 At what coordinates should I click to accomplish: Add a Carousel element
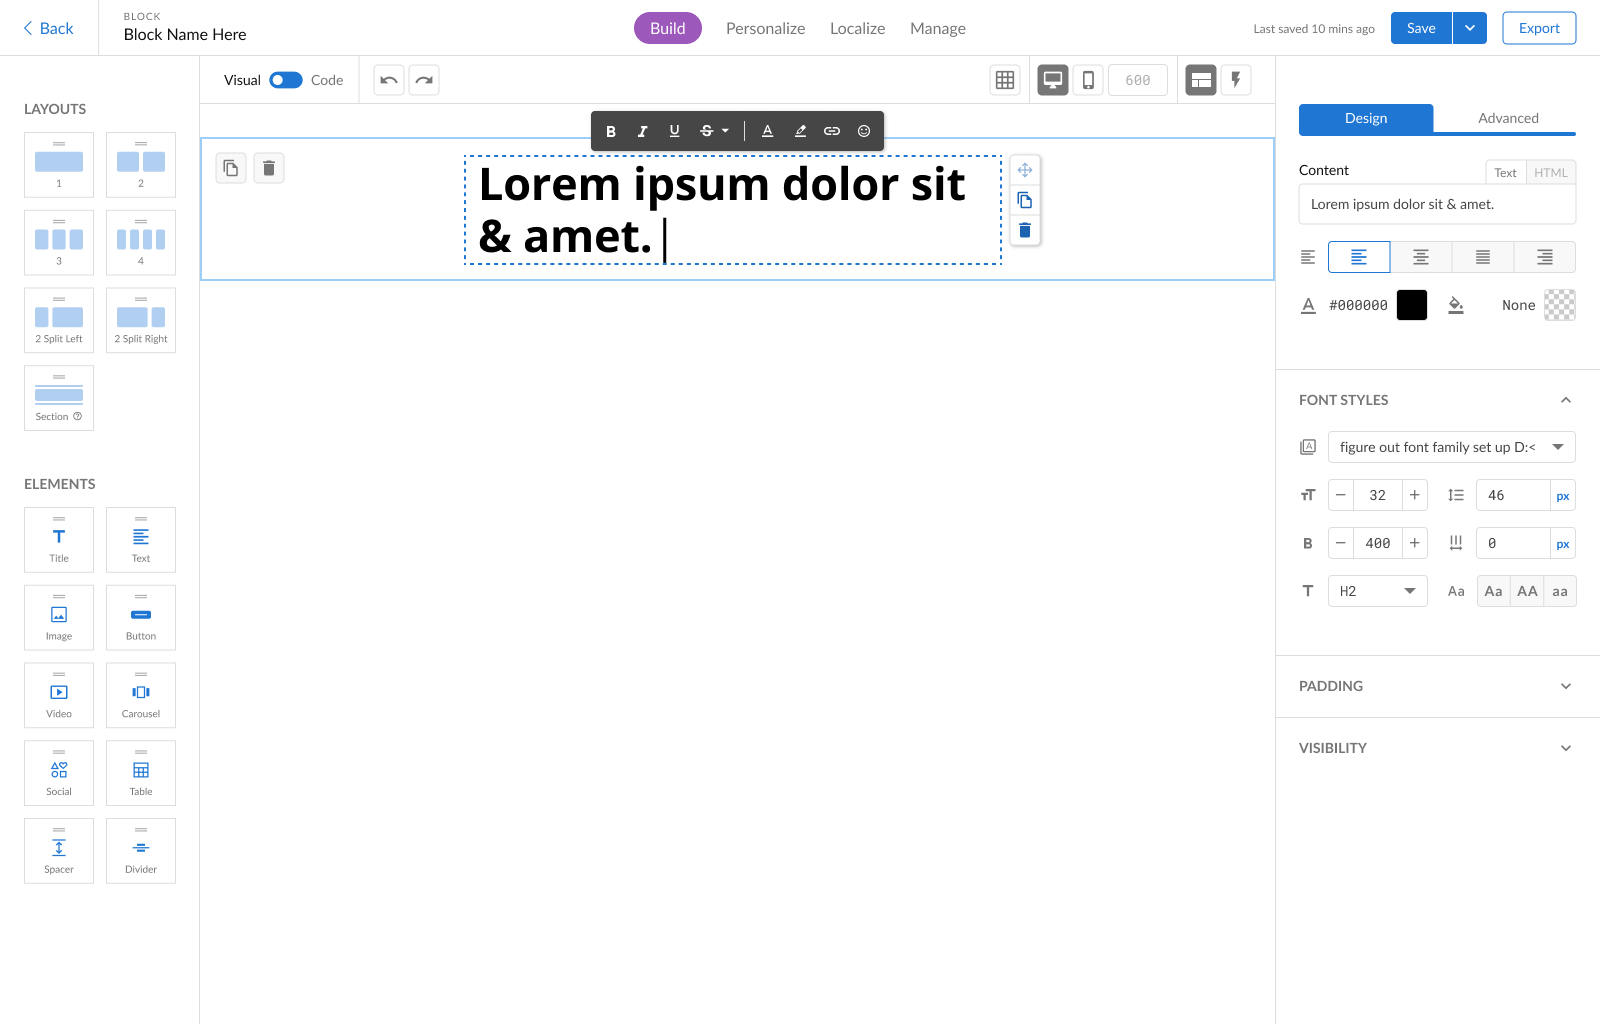tap(140, 695)
